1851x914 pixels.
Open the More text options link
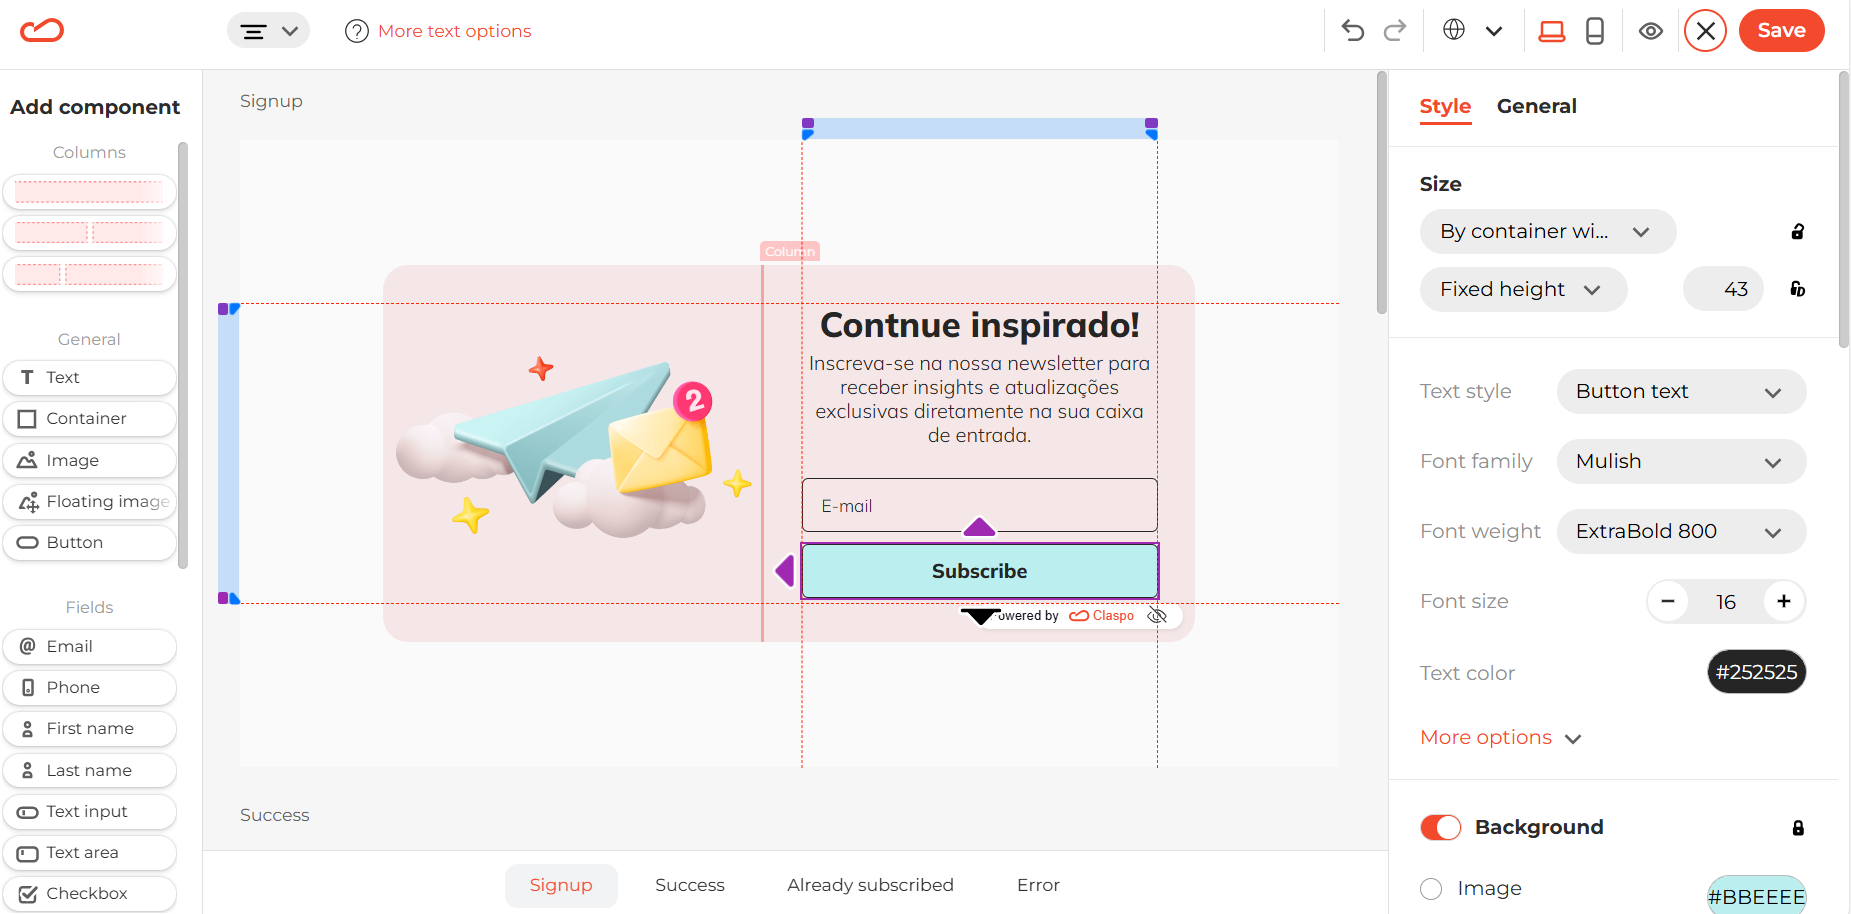(x=454, y=31)
